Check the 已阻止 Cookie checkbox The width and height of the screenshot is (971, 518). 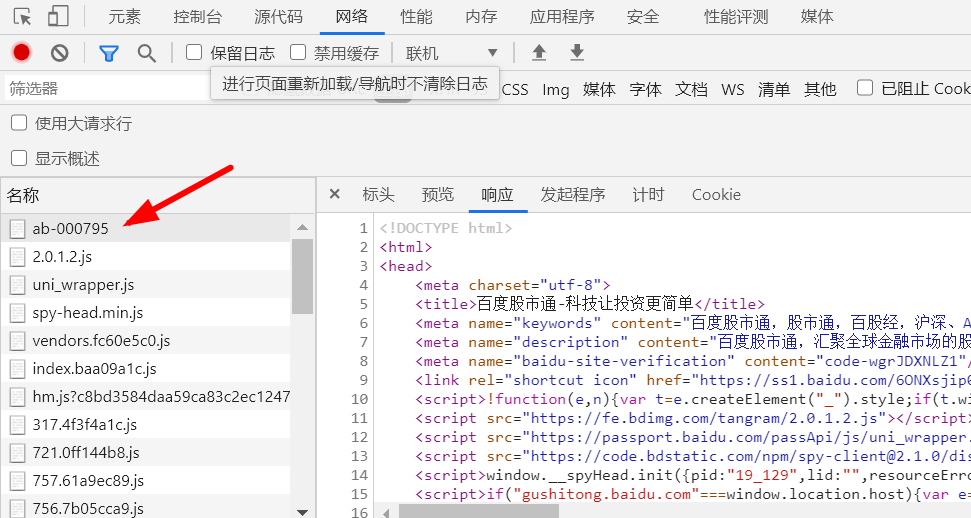(x=865, y=88)
